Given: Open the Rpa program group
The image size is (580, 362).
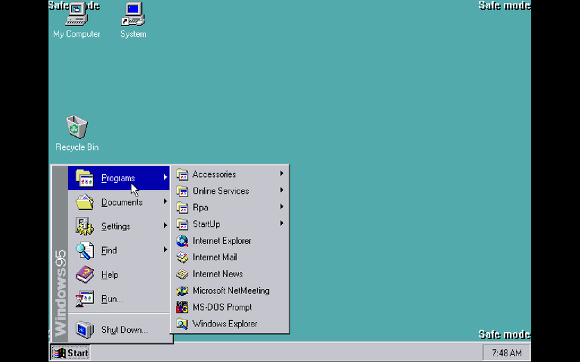Looking at the screenshot, I should click(x=230, y=207).
